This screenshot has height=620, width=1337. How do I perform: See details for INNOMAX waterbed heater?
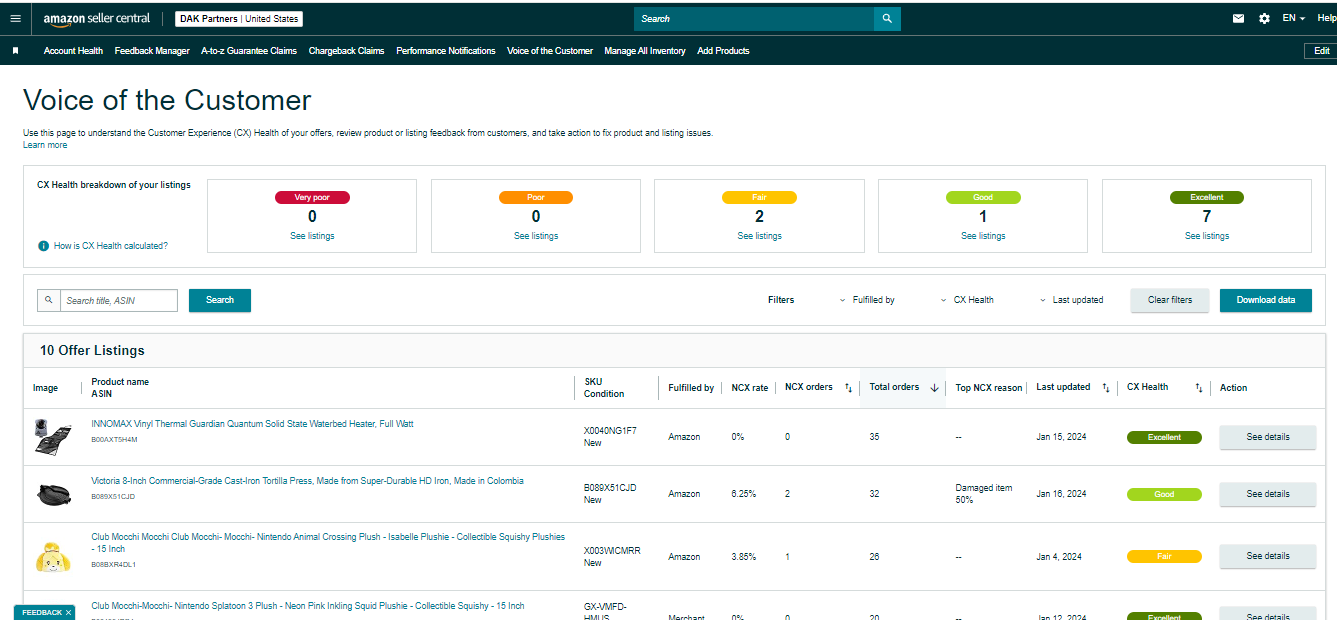pos(1268,437)
